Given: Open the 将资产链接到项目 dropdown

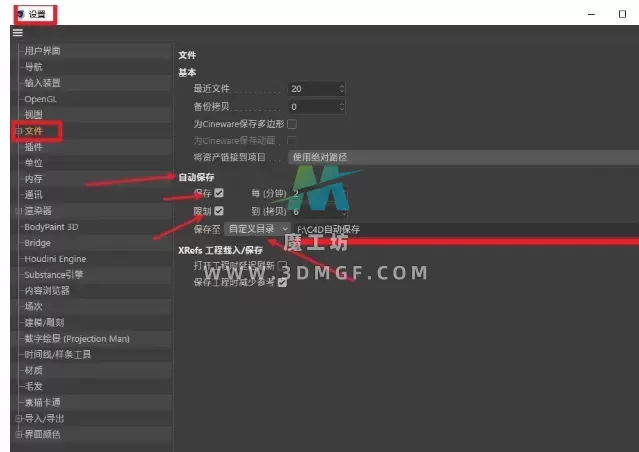Looking at the screenshot, I should click(x=463, y=157).
